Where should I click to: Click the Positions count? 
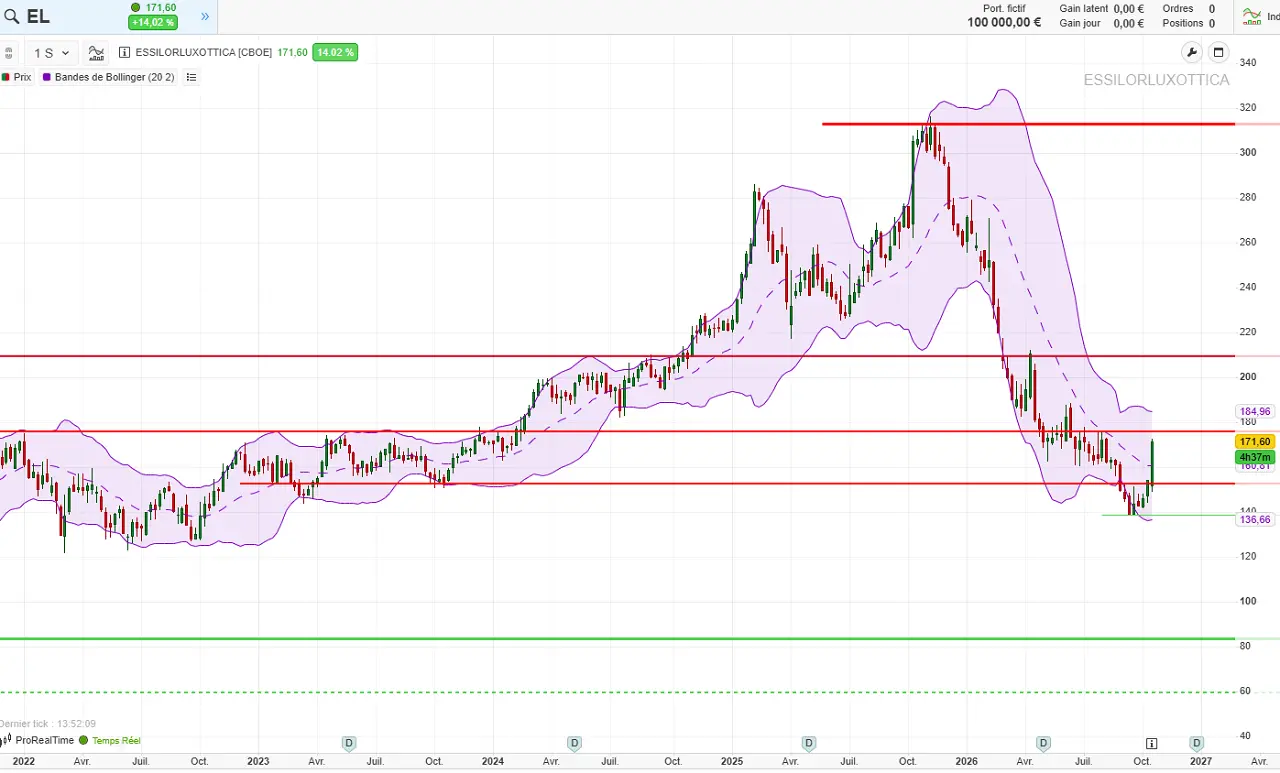point(1212,24)
